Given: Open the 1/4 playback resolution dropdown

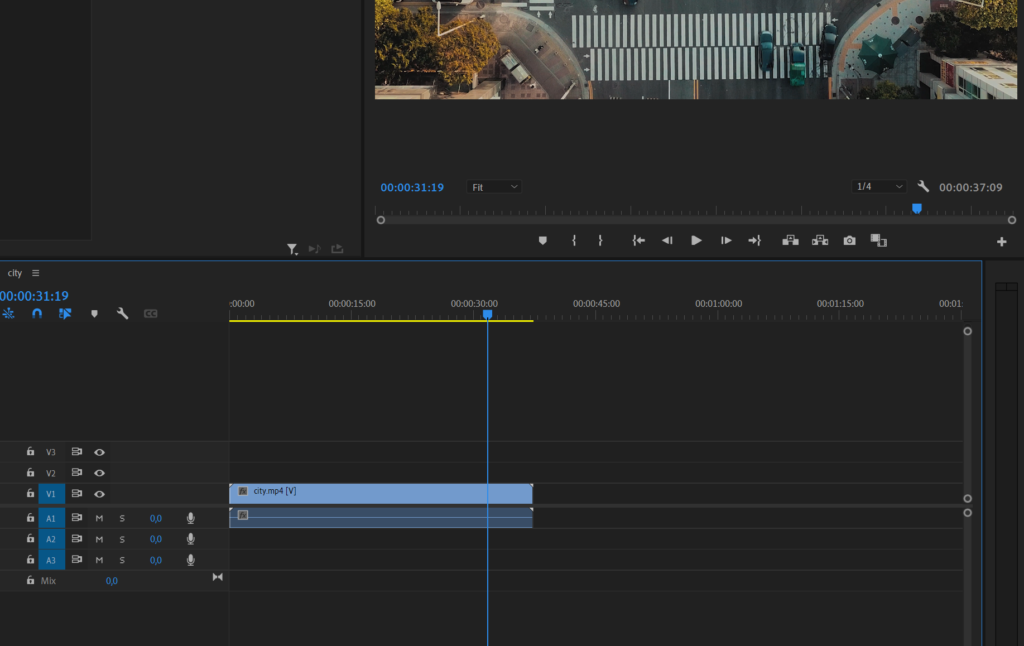Looking at the screenshot, I should [878, 187].
